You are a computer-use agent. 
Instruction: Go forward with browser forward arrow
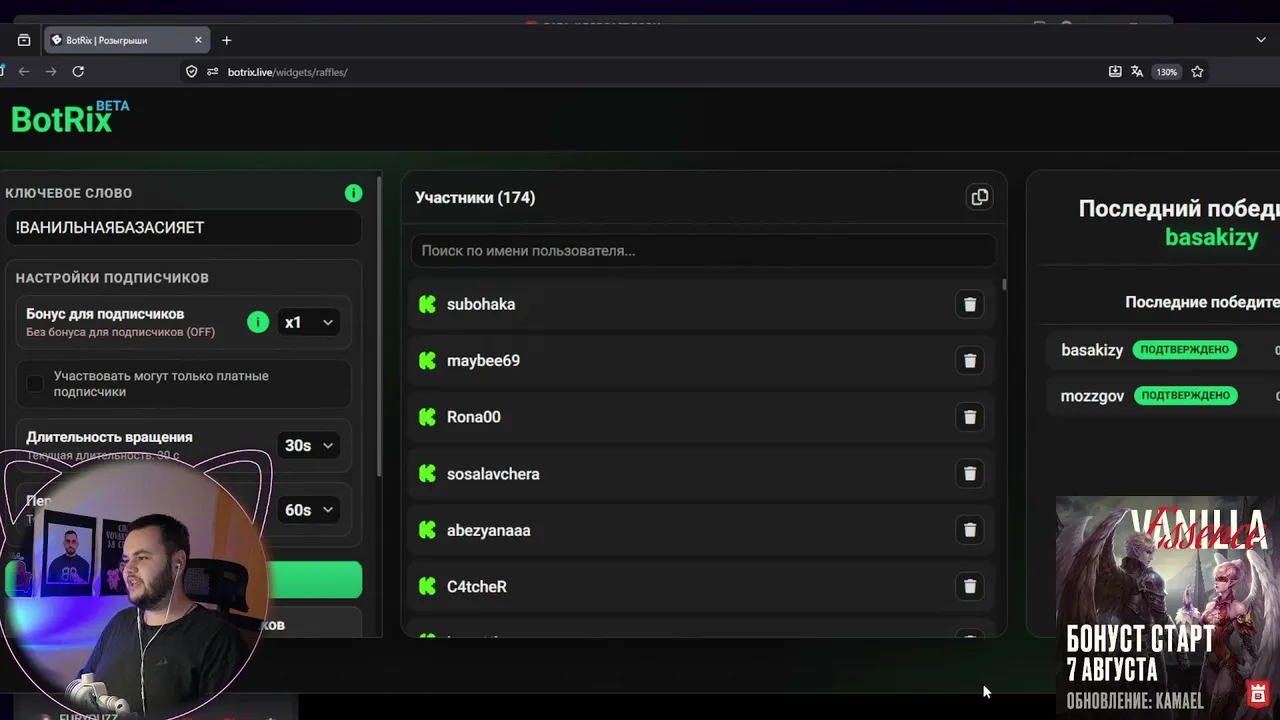click(x=51, y=72)
